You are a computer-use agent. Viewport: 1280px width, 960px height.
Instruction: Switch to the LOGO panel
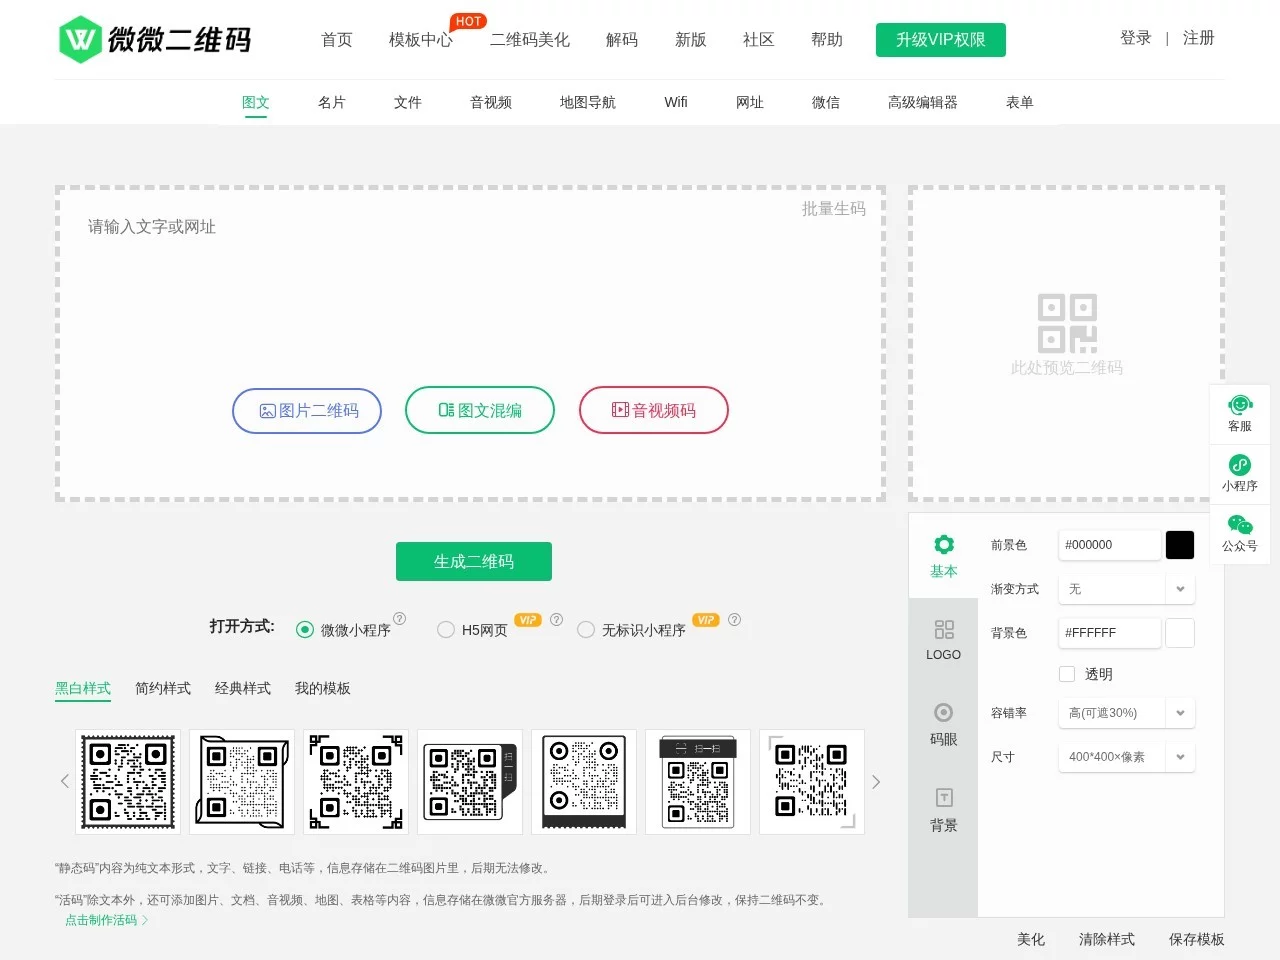[943, 640]
